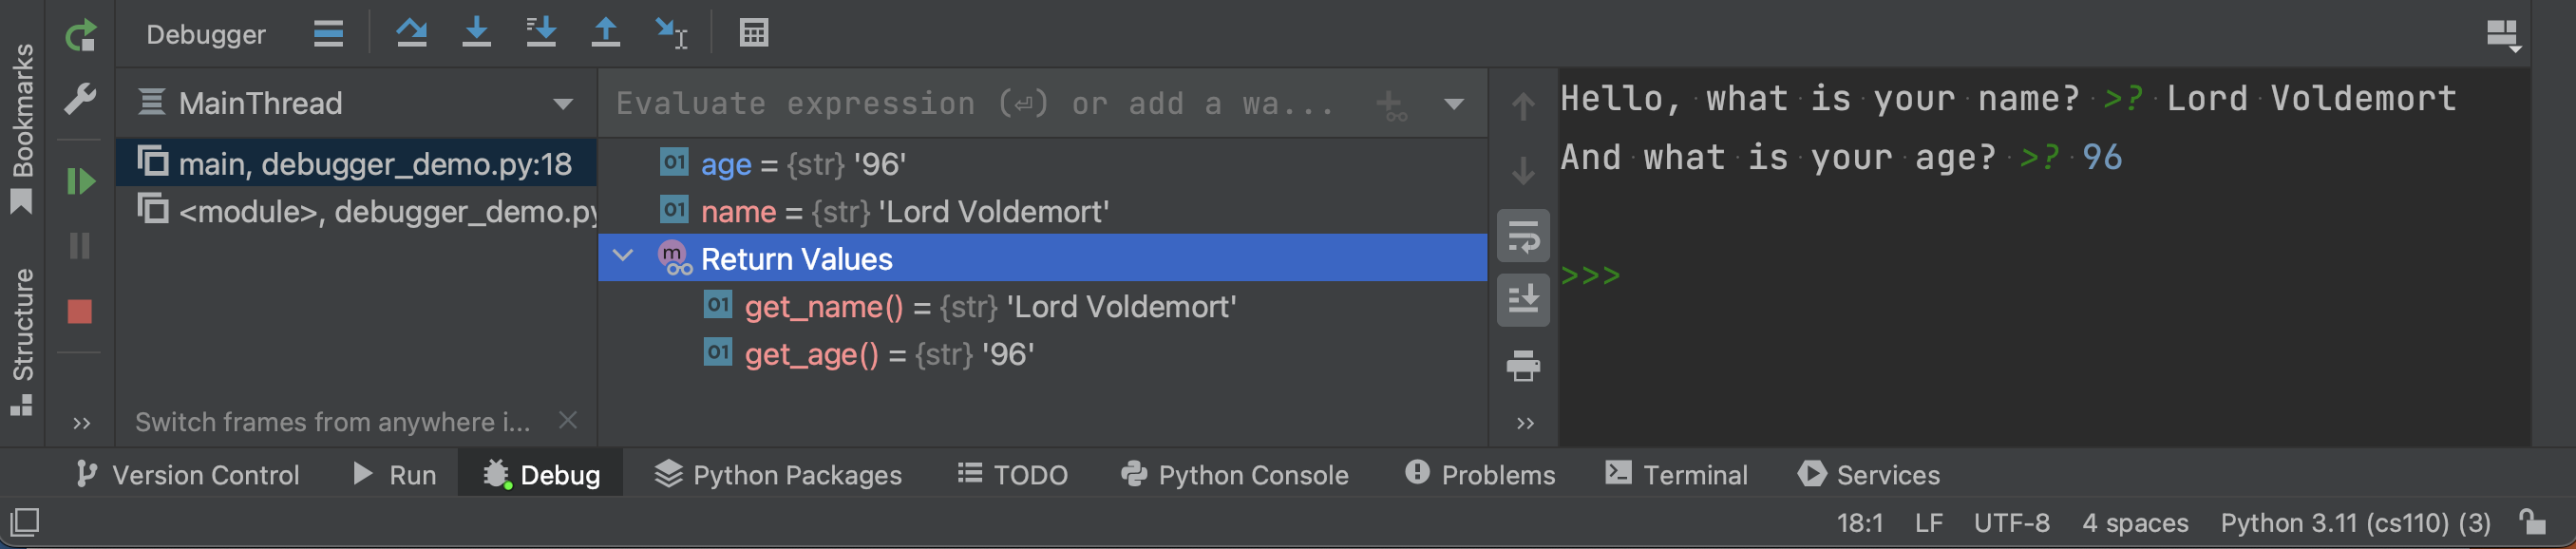2576x549 pixels.
Task: Change line separator via the LF indicator
Action: [1928, 522]
